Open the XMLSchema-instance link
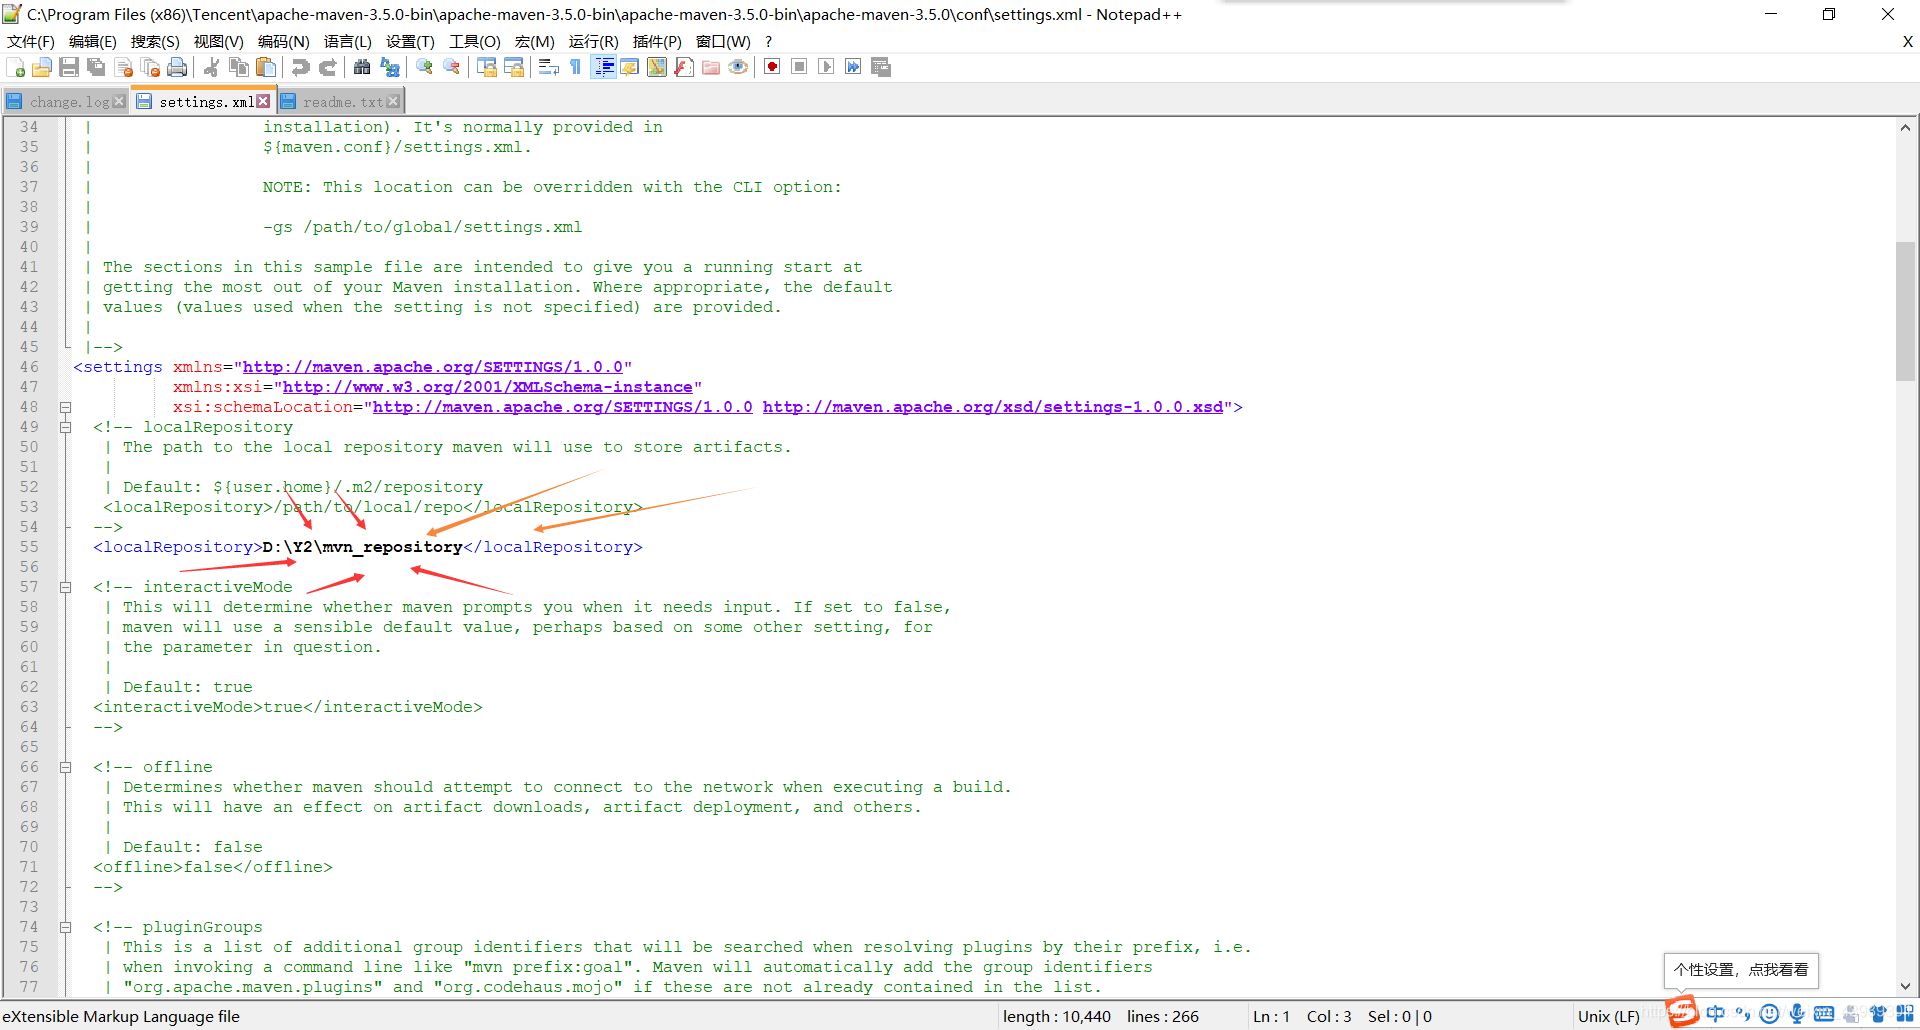 tap(487, 387)
